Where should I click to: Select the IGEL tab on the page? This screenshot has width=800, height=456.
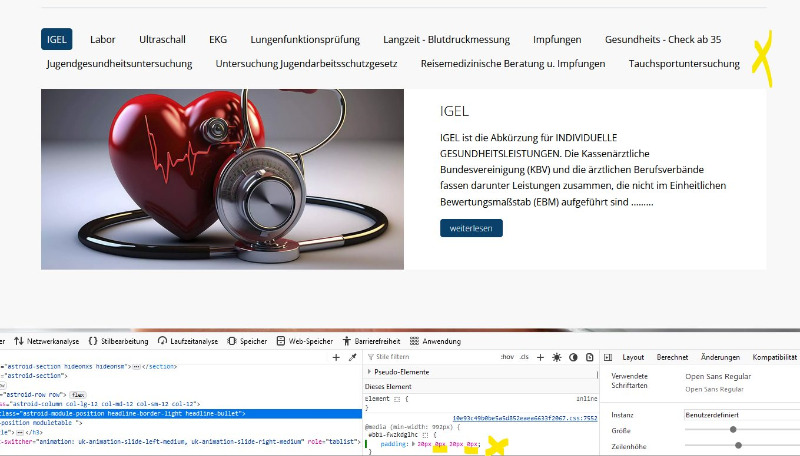click(57, 39)
